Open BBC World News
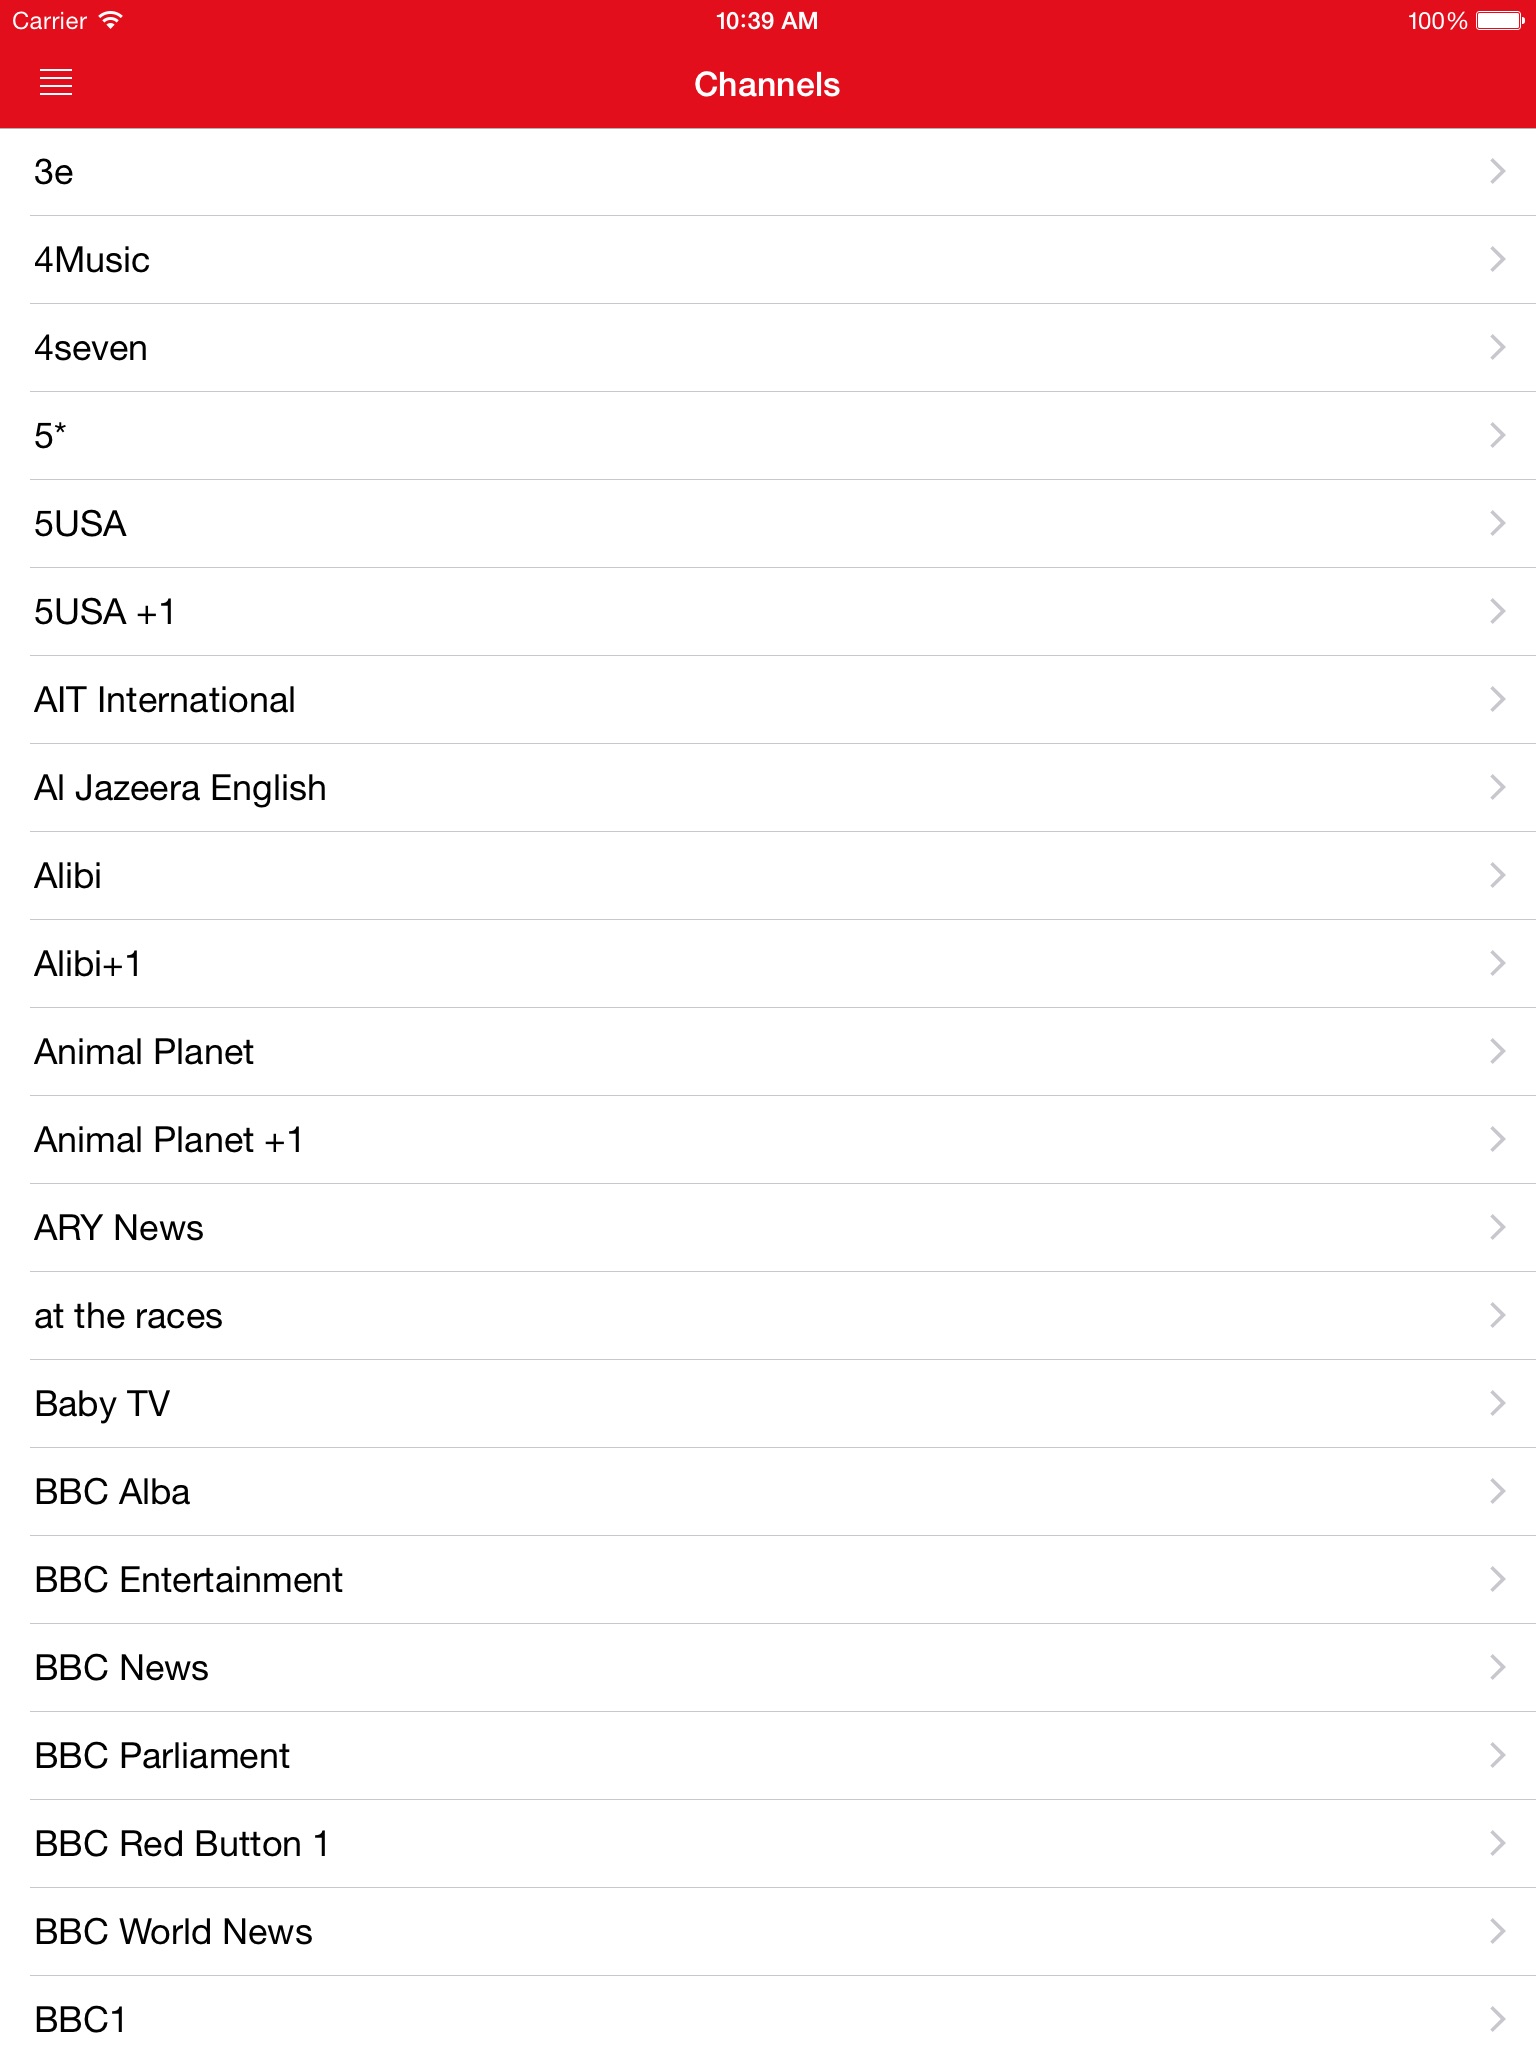 (173, 1932)
